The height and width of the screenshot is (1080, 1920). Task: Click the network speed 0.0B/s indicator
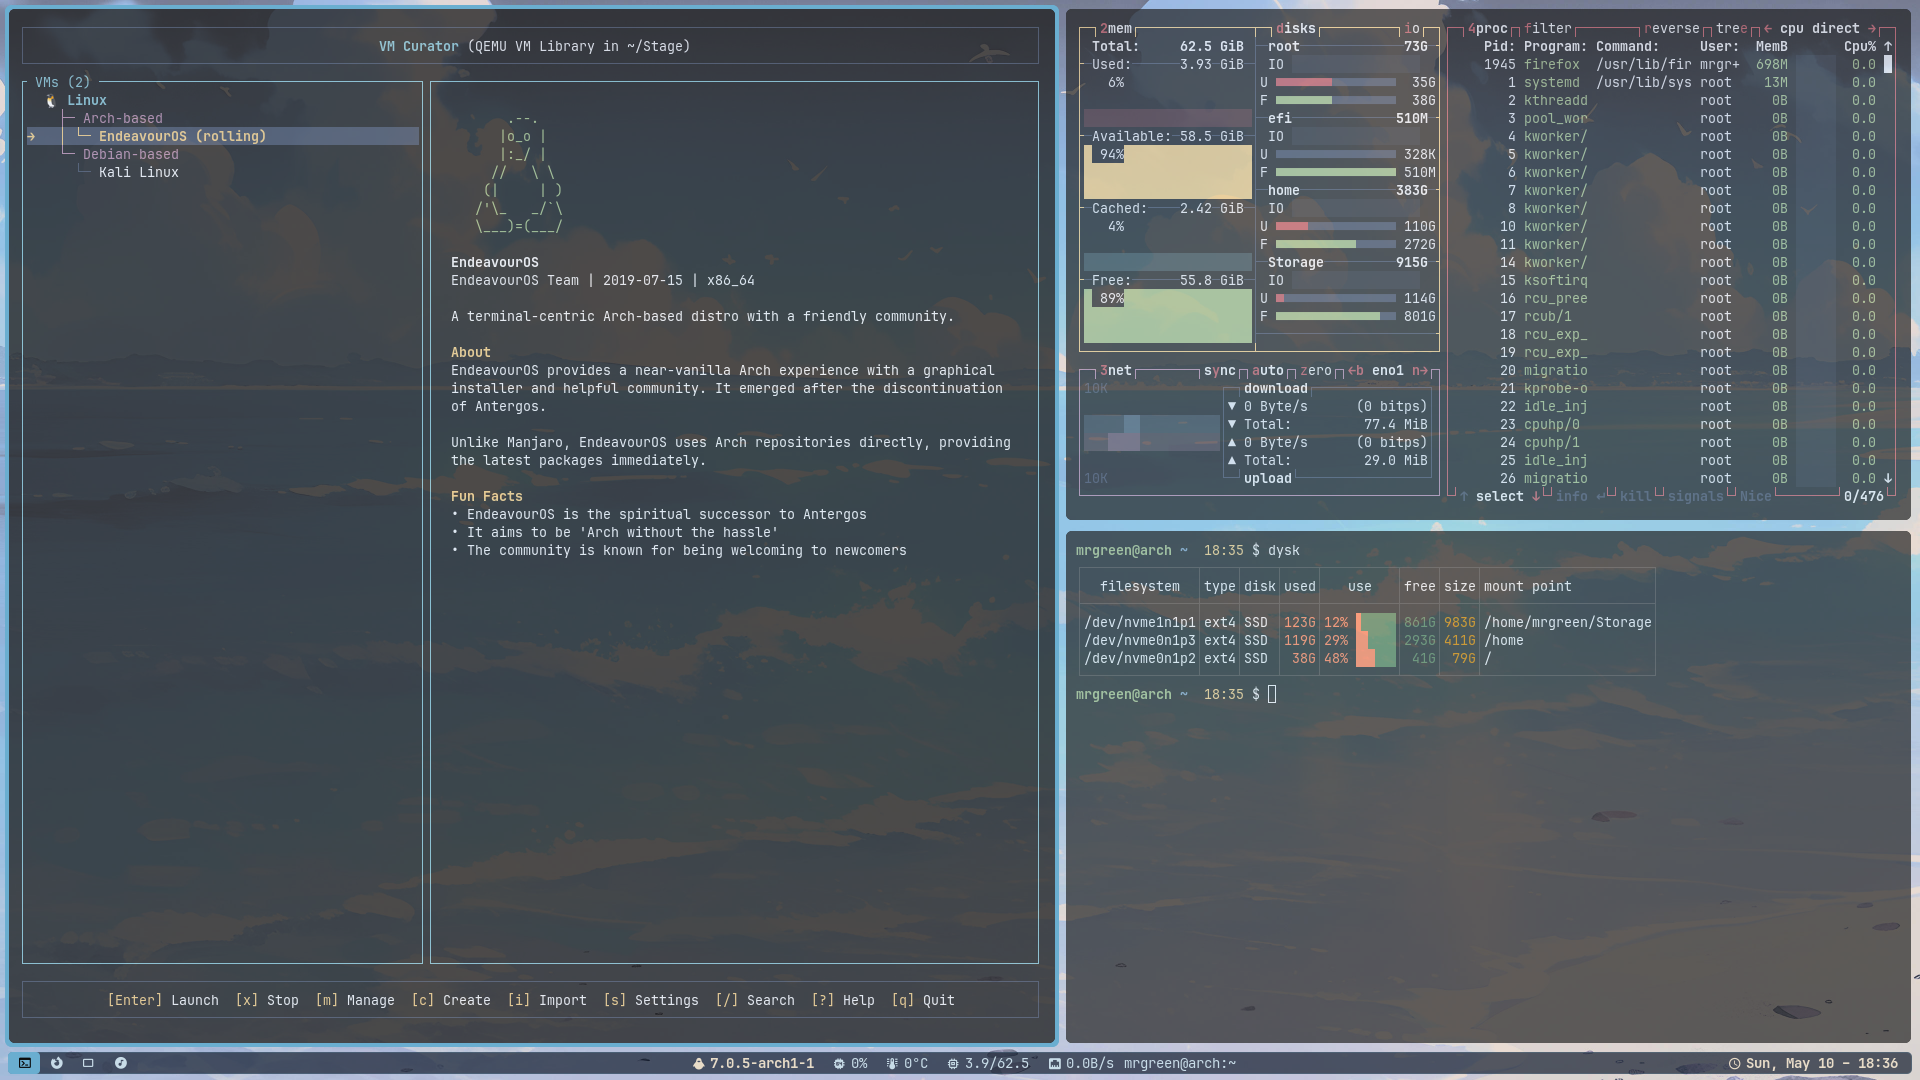[1081, 1063]
